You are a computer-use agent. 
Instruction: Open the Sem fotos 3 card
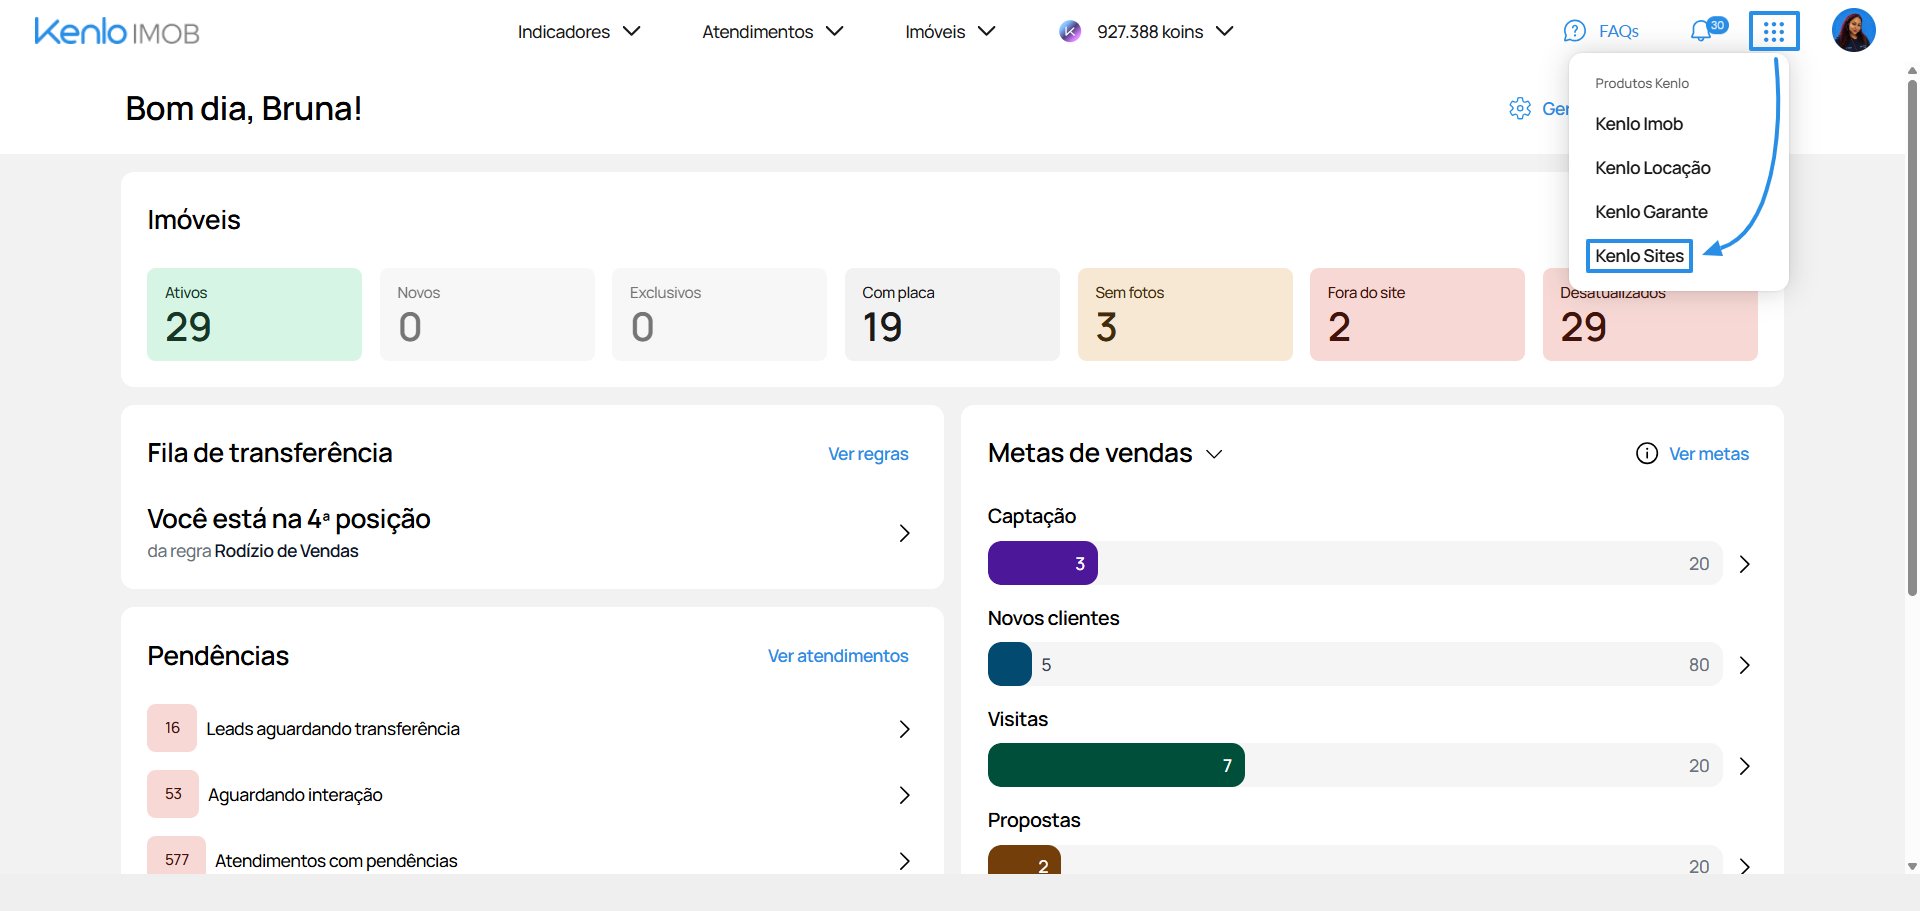(1185, 314)
